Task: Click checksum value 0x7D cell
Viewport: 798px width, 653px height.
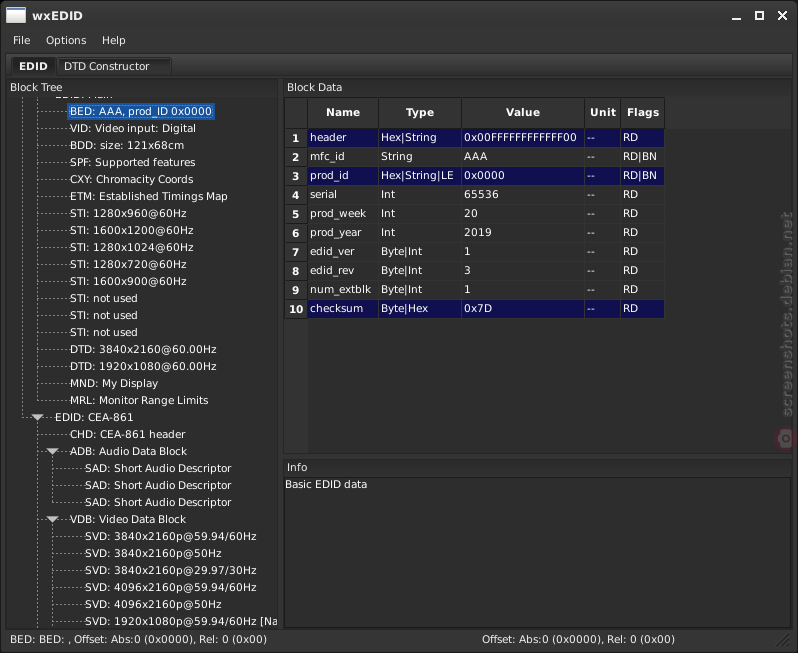Action: click(523, 308)
